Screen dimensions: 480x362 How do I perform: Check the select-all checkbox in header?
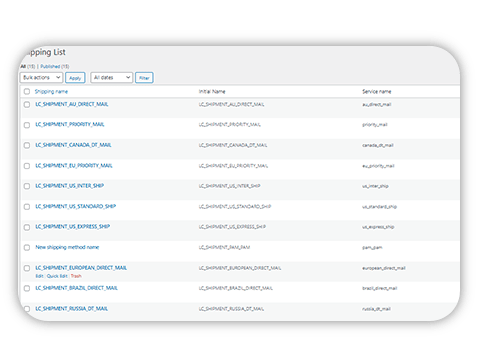pyautogui.click(x=27, y=91)
